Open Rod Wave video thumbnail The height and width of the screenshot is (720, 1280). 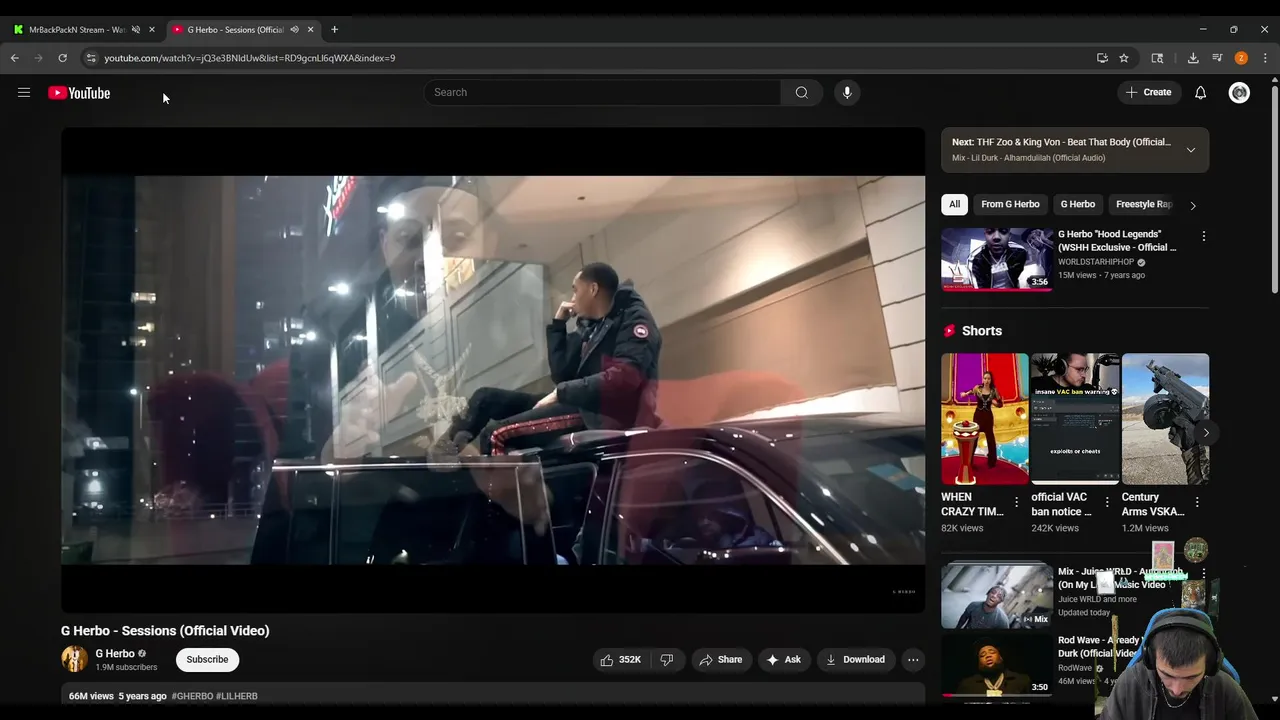tap(997, 664)
